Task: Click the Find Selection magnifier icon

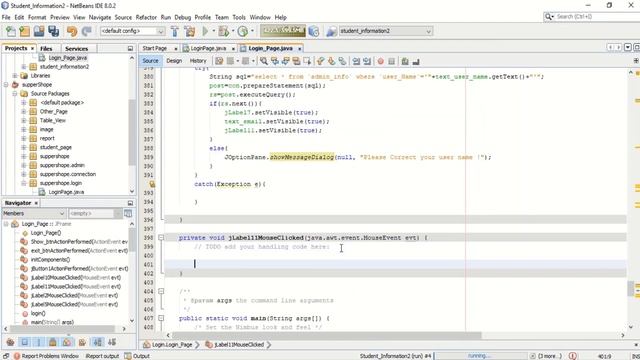Action: pos(264,61)
